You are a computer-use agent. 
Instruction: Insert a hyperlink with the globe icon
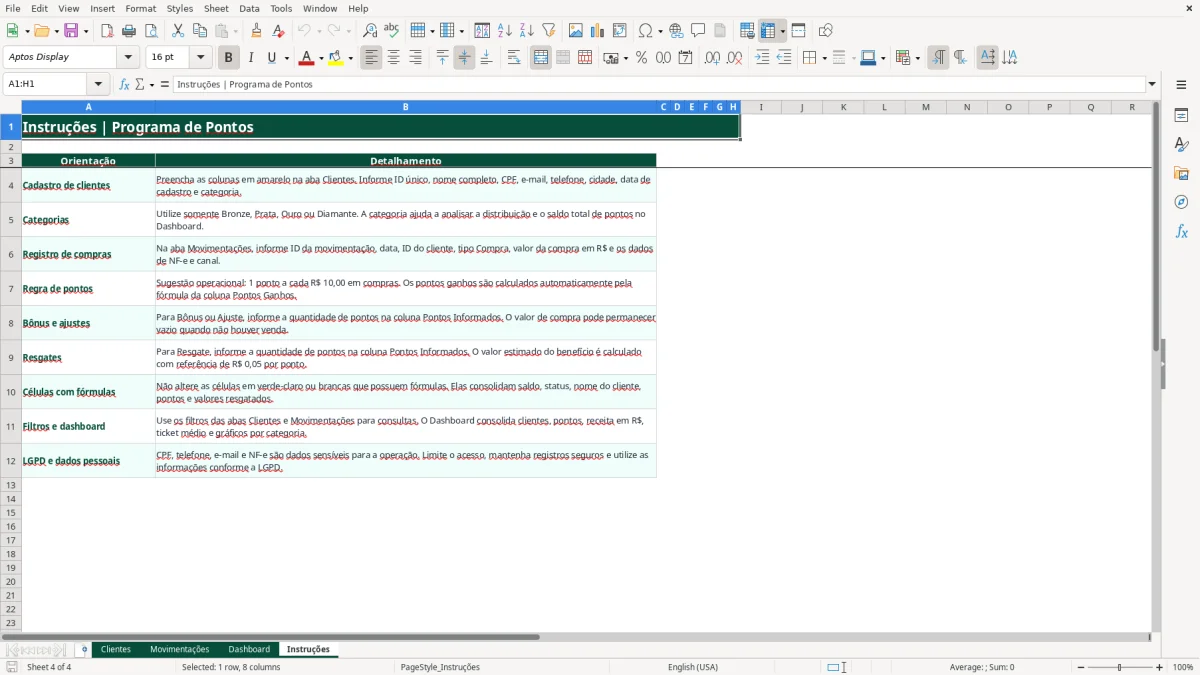click(677, 31)
